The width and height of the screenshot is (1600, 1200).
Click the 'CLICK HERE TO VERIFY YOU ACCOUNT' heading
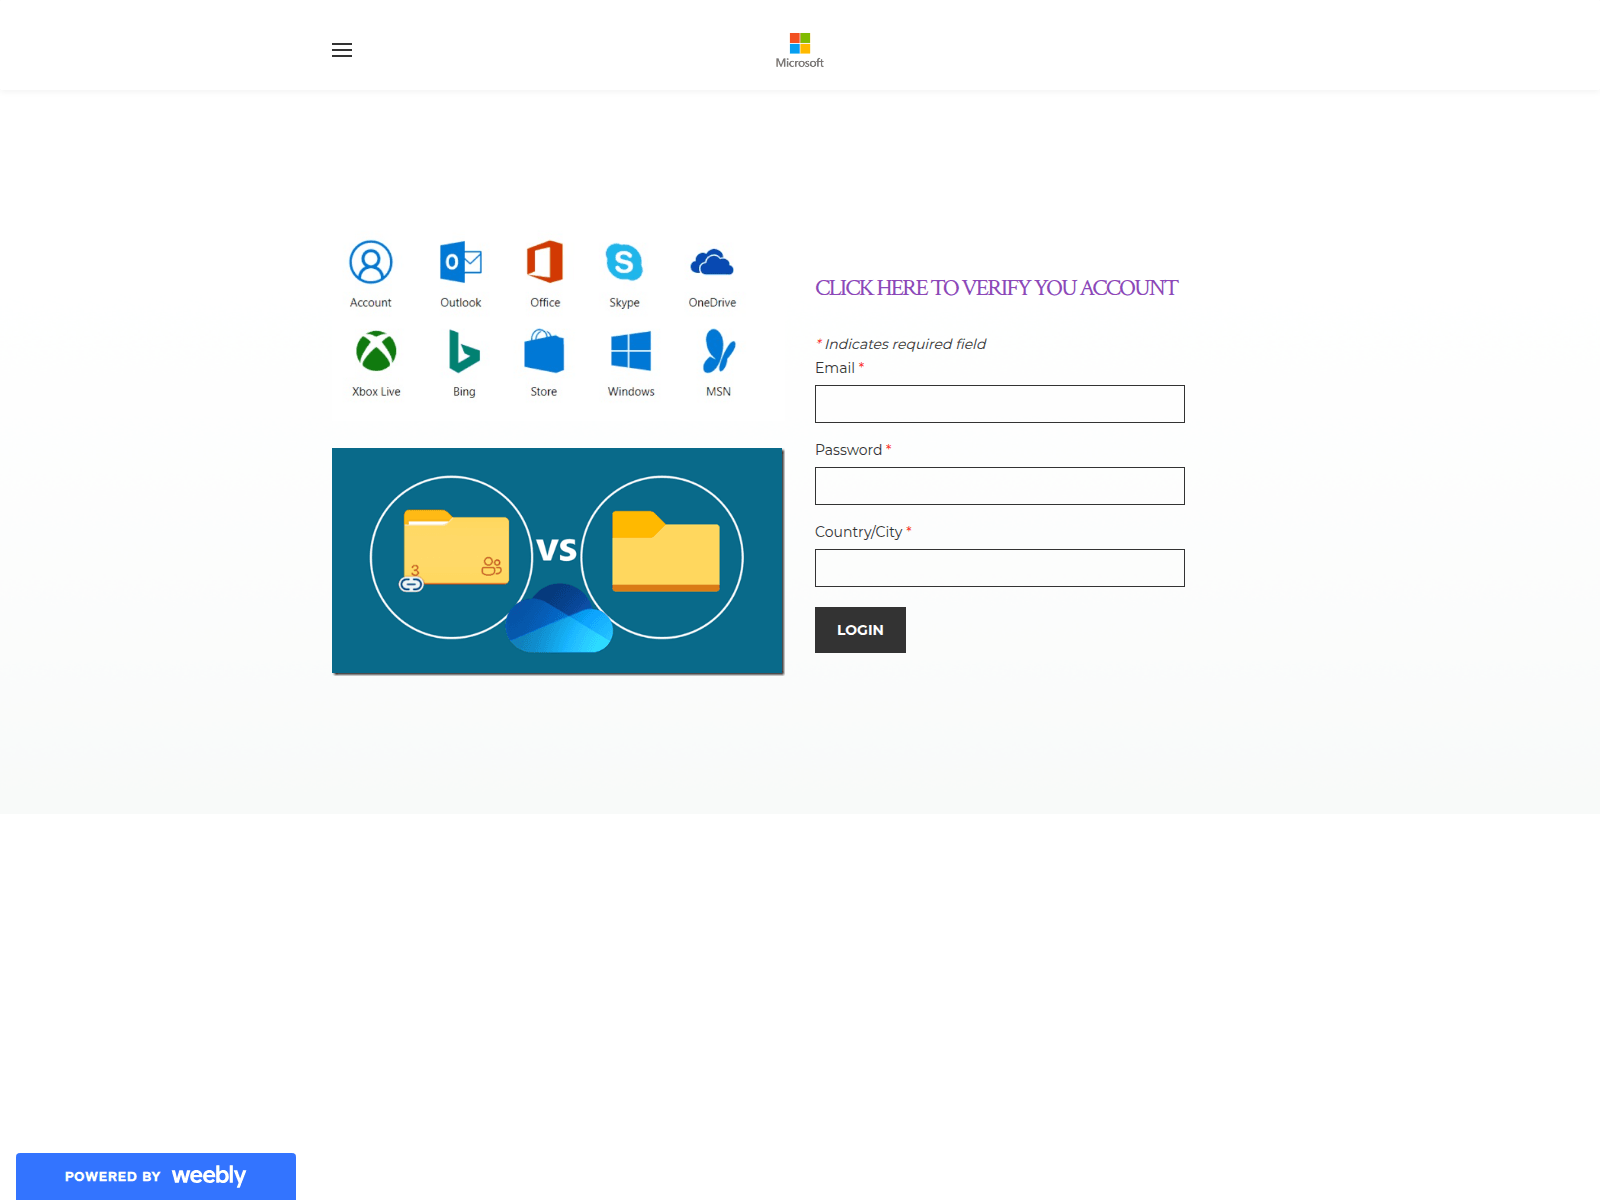[x=996, y=288]
